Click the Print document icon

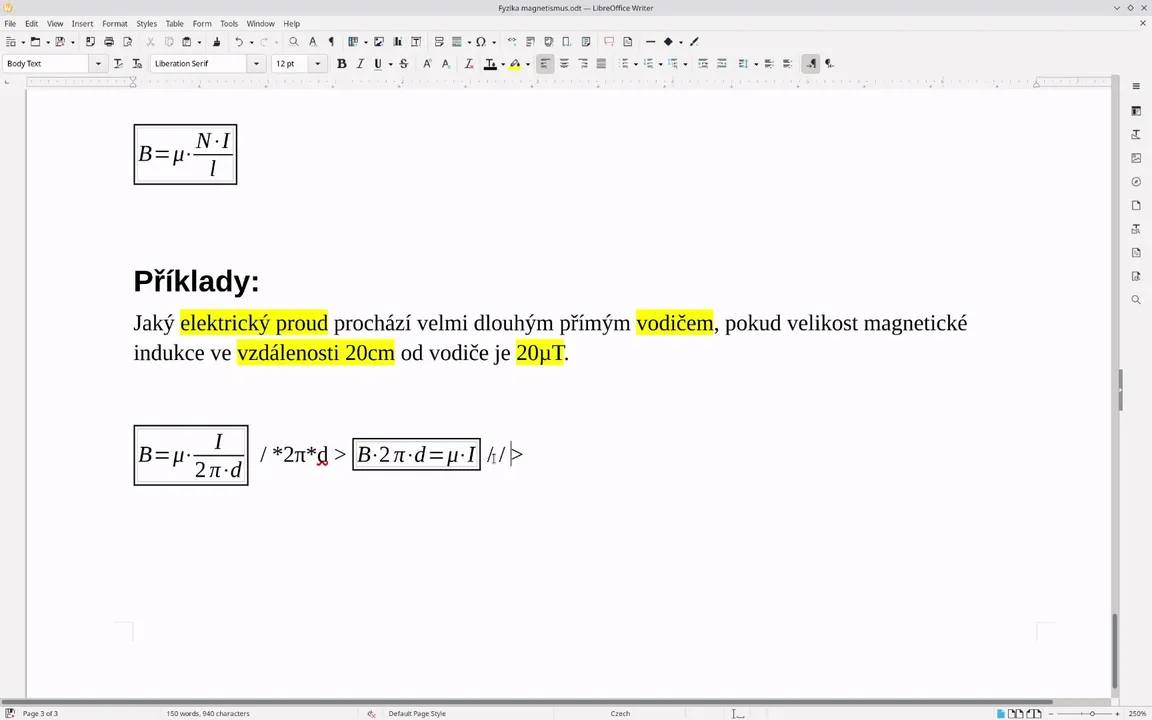(x=109, y=42)
